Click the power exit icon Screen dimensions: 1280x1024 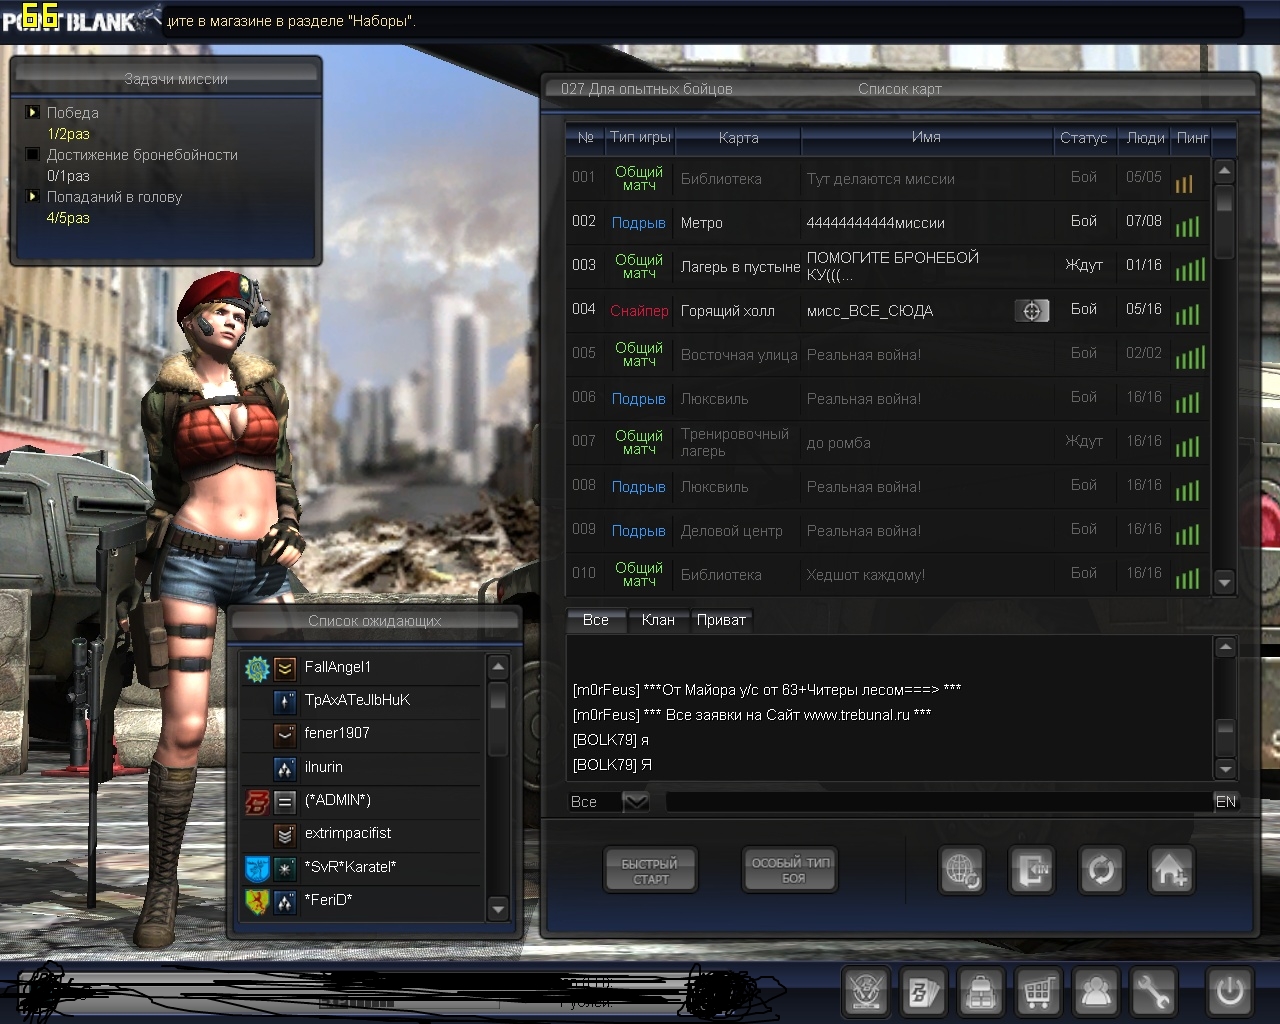tap(1229, 993)
